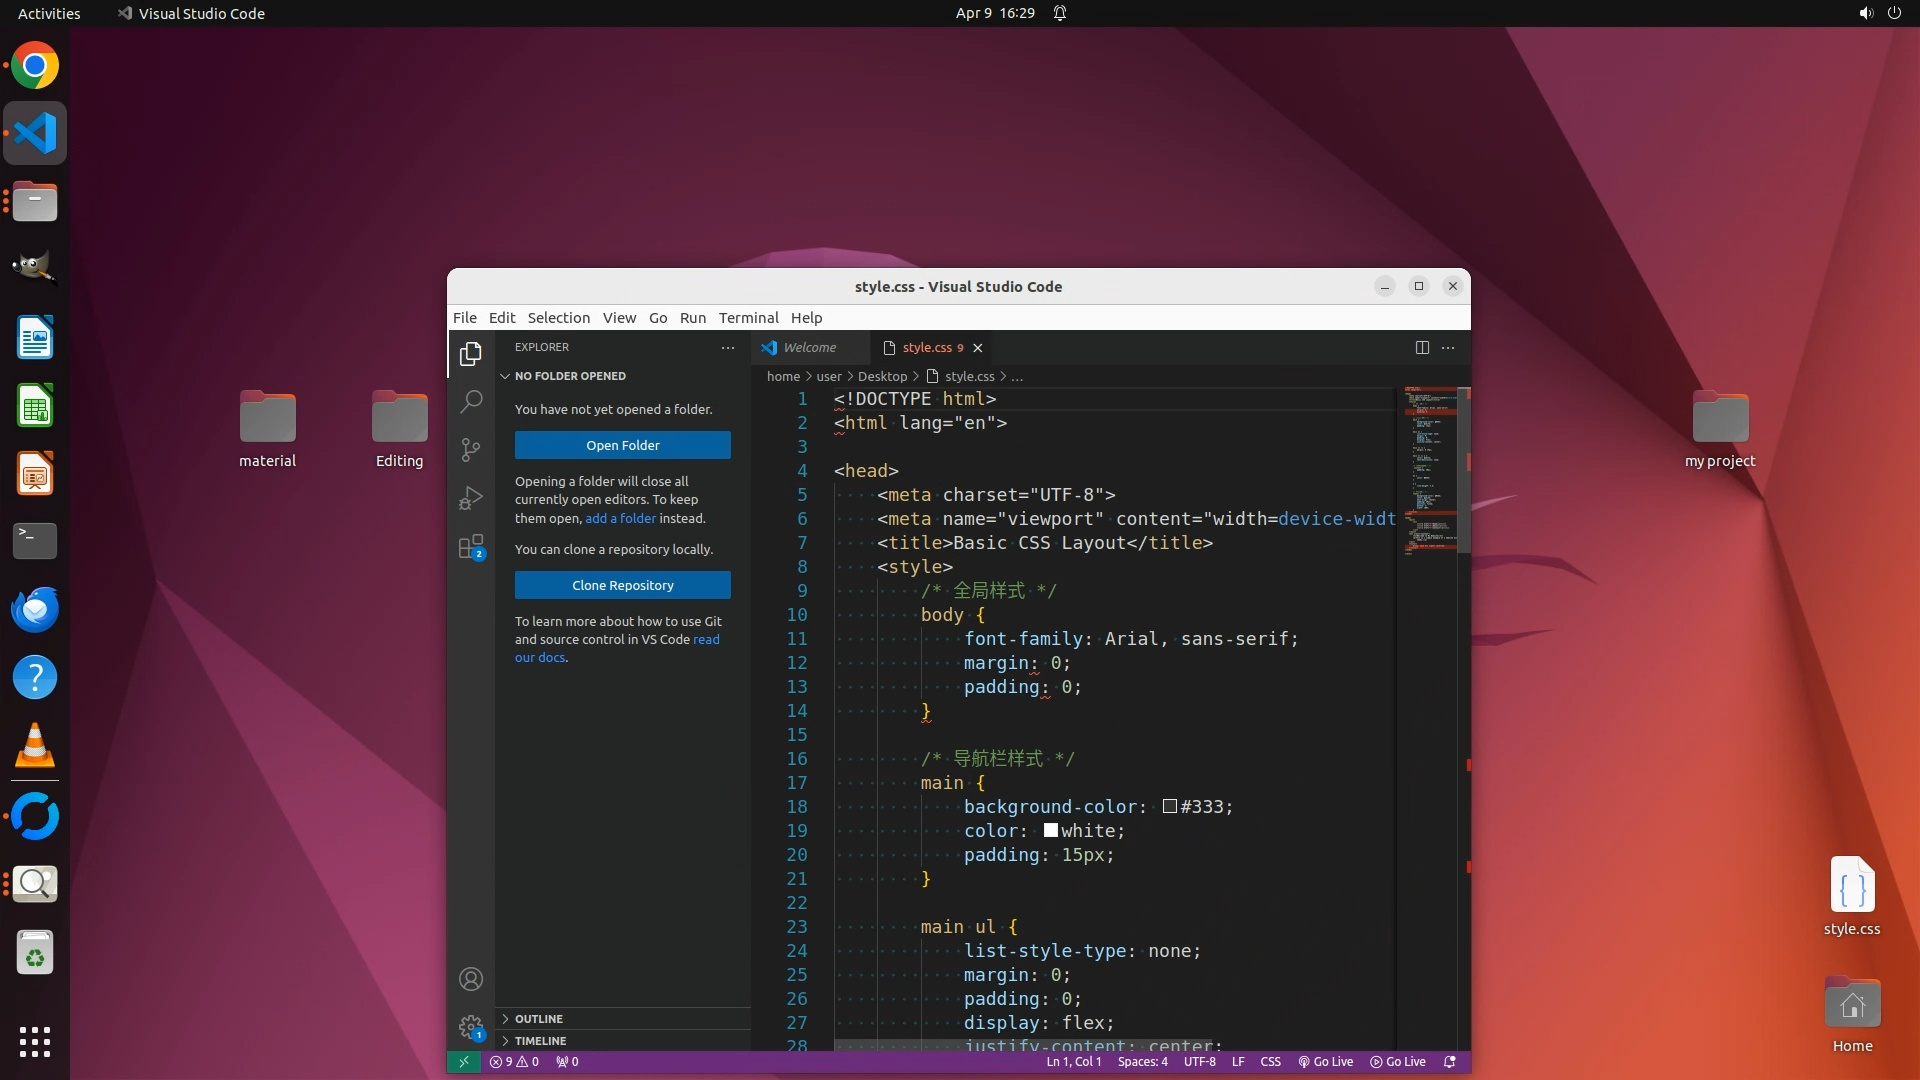Click the Accounts icon in activity bar
1920x1080 pixels.
(x=471, y=979)
